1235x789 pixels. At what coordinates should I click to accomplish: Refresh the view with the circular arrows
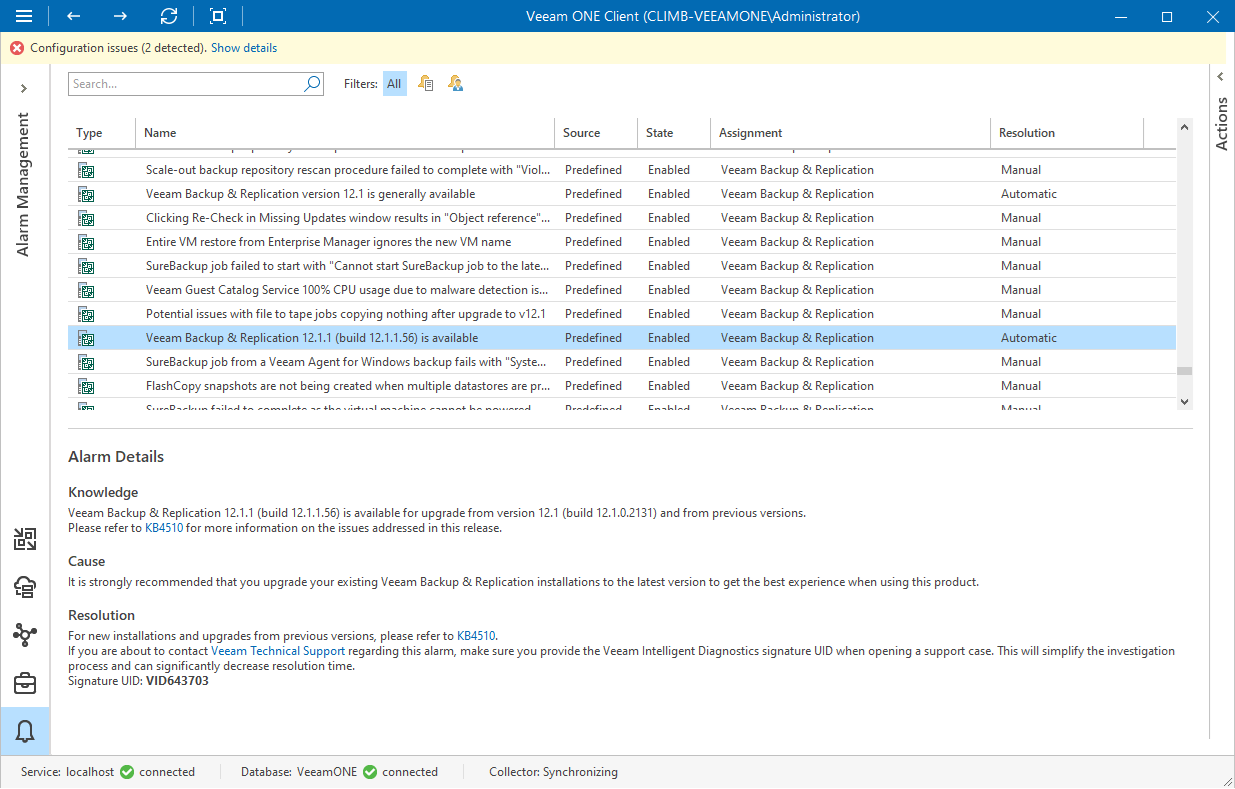(169, 16)
